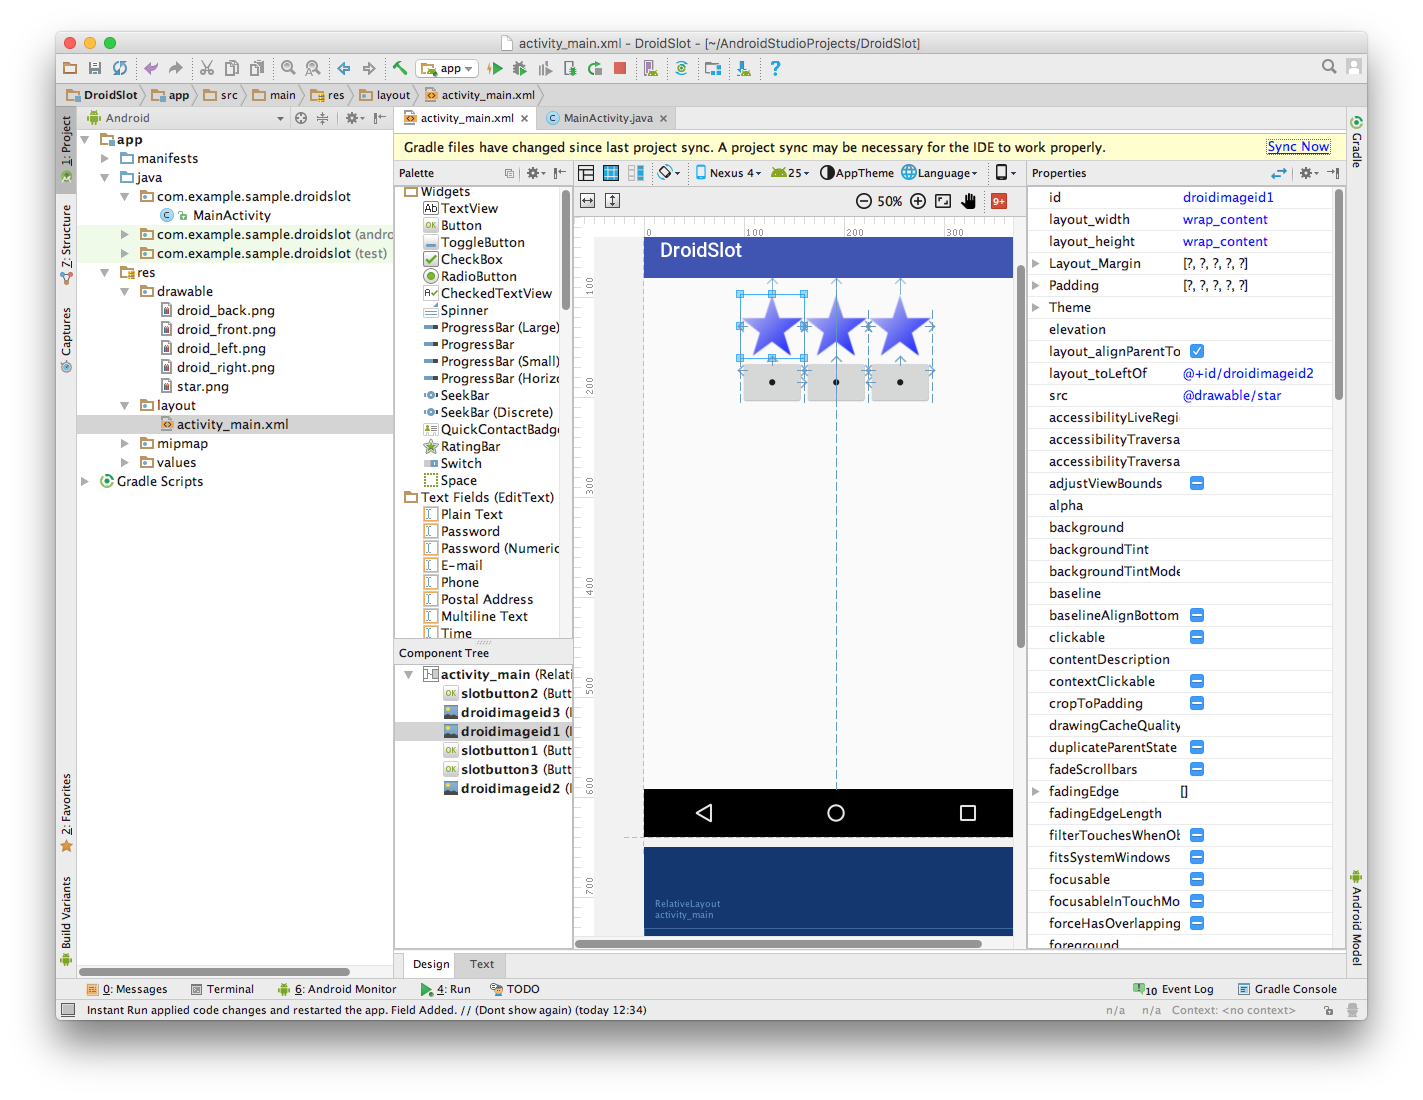This screenshot has width=1423, height=1100.
Task: Click the Find magnifier icon in toolbar
Action: point(288,68)
